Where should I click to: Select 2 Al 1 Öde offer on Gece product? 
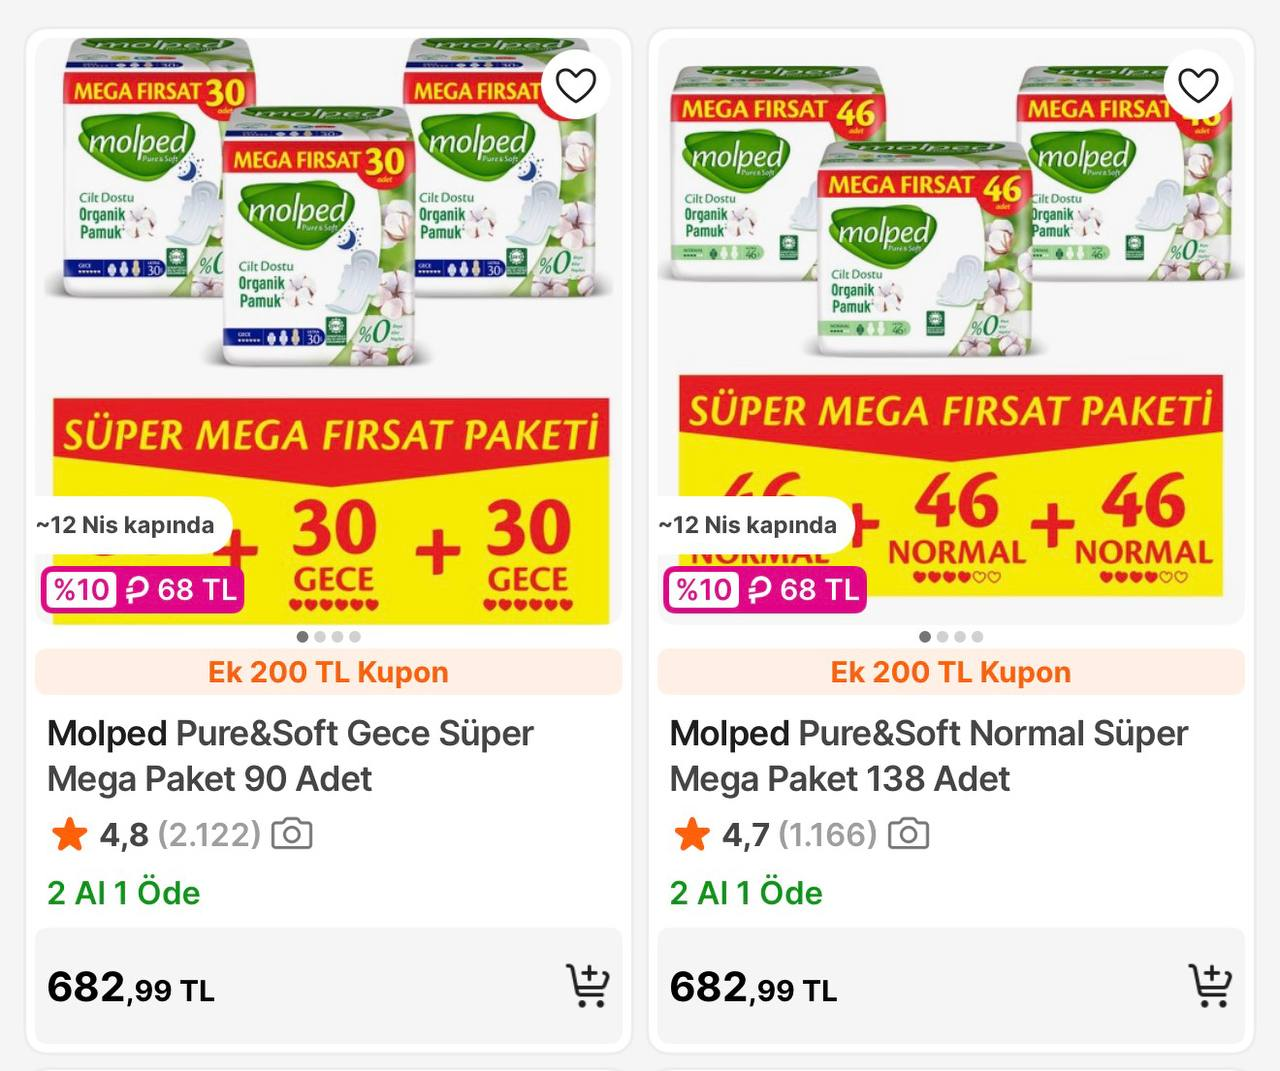[x=124, y=892]
